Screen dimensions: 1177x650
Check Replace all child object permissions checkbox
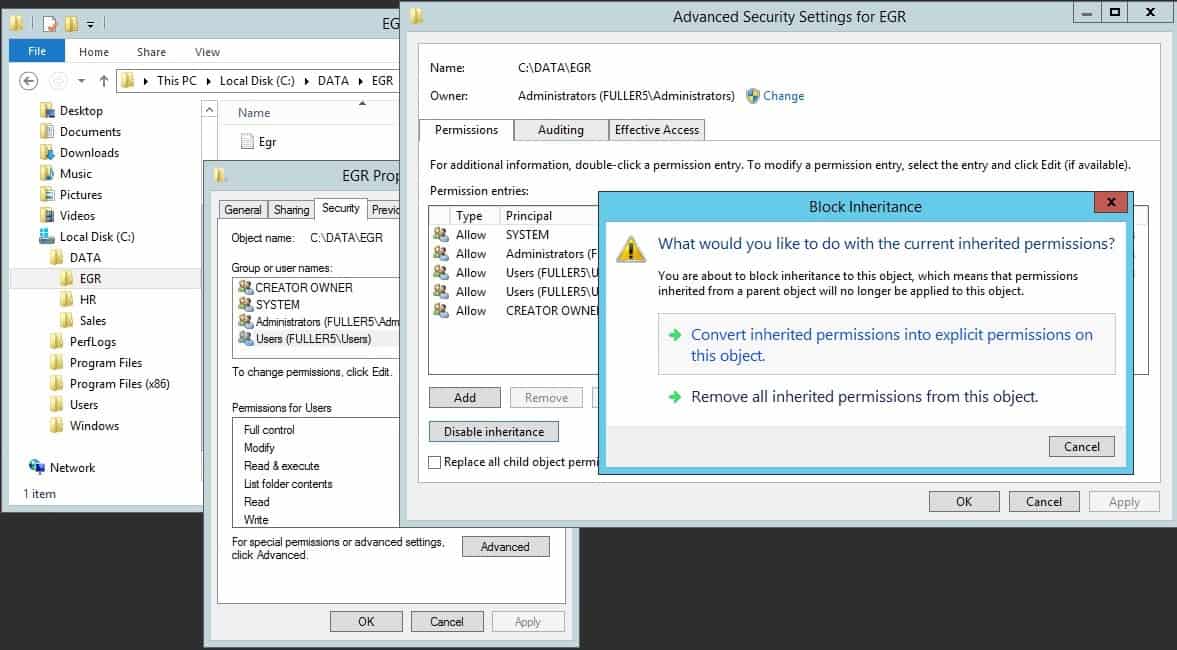point(434,462)
